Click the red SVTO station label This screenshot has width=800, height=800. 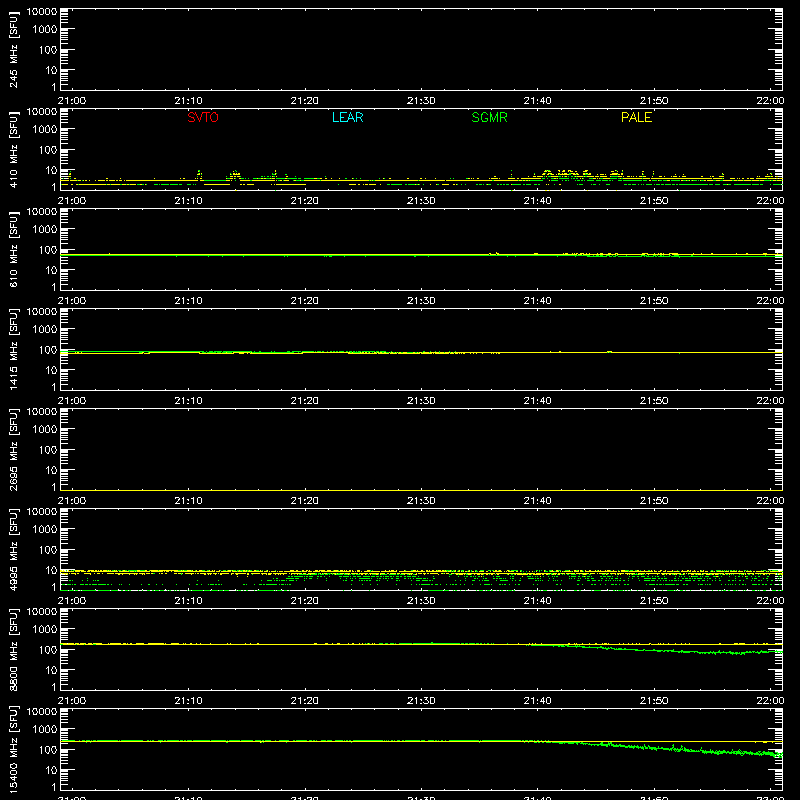click(203, 117)
